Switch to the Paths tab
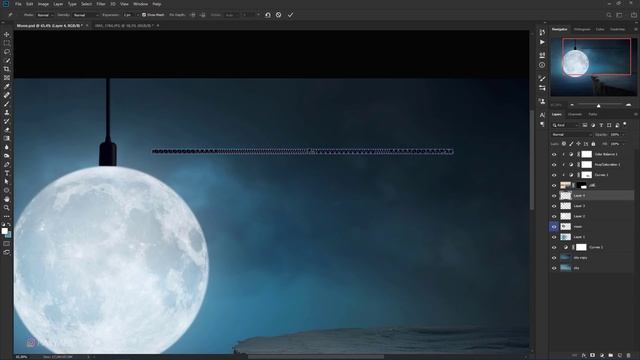 (x=593, y=114)
